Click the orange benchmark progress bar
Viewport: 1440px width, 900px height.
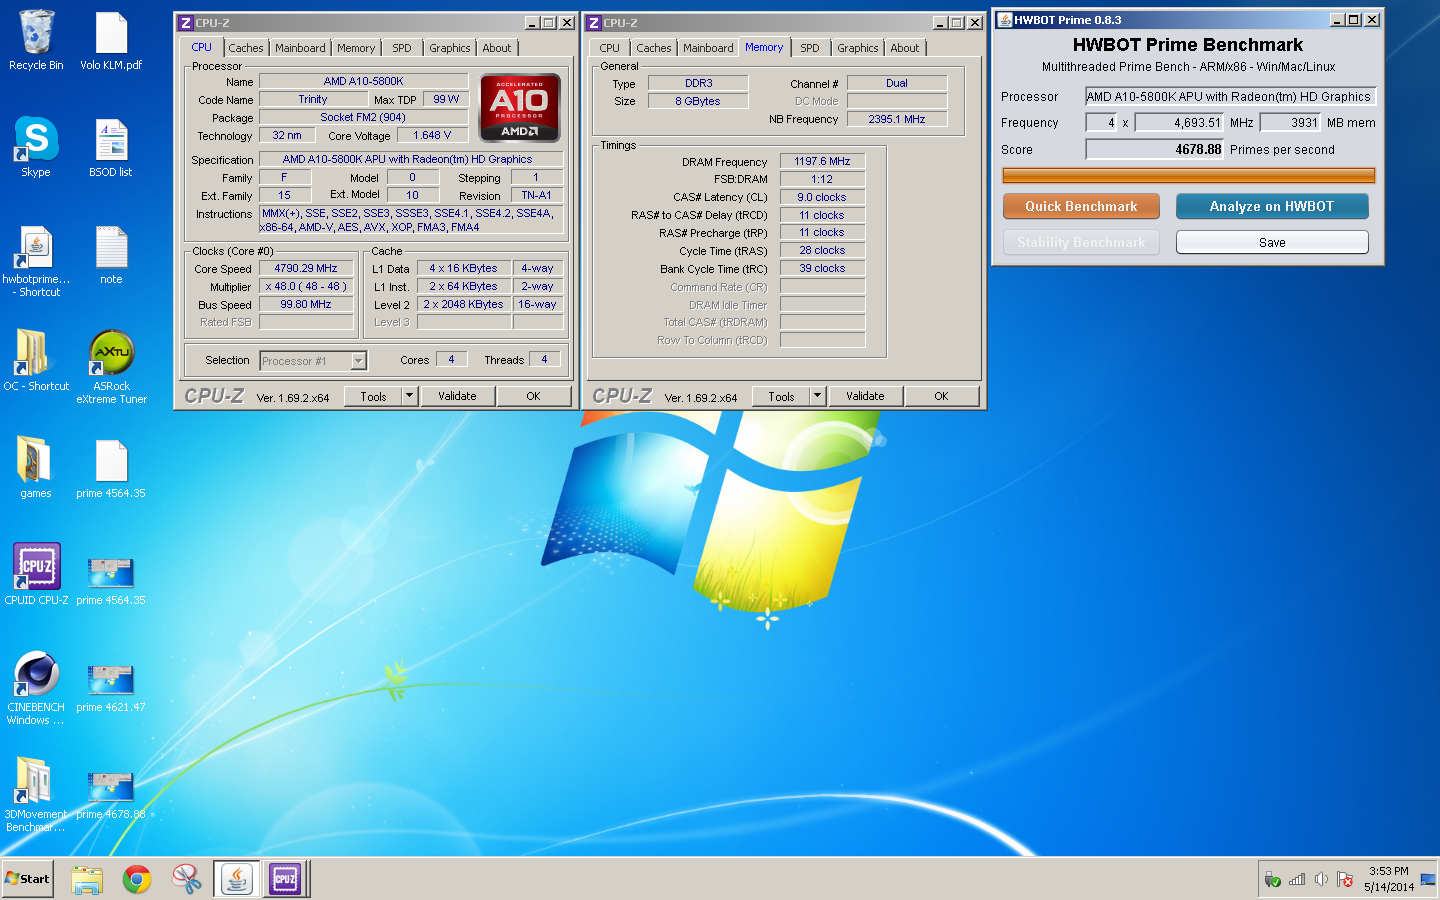1189,175
